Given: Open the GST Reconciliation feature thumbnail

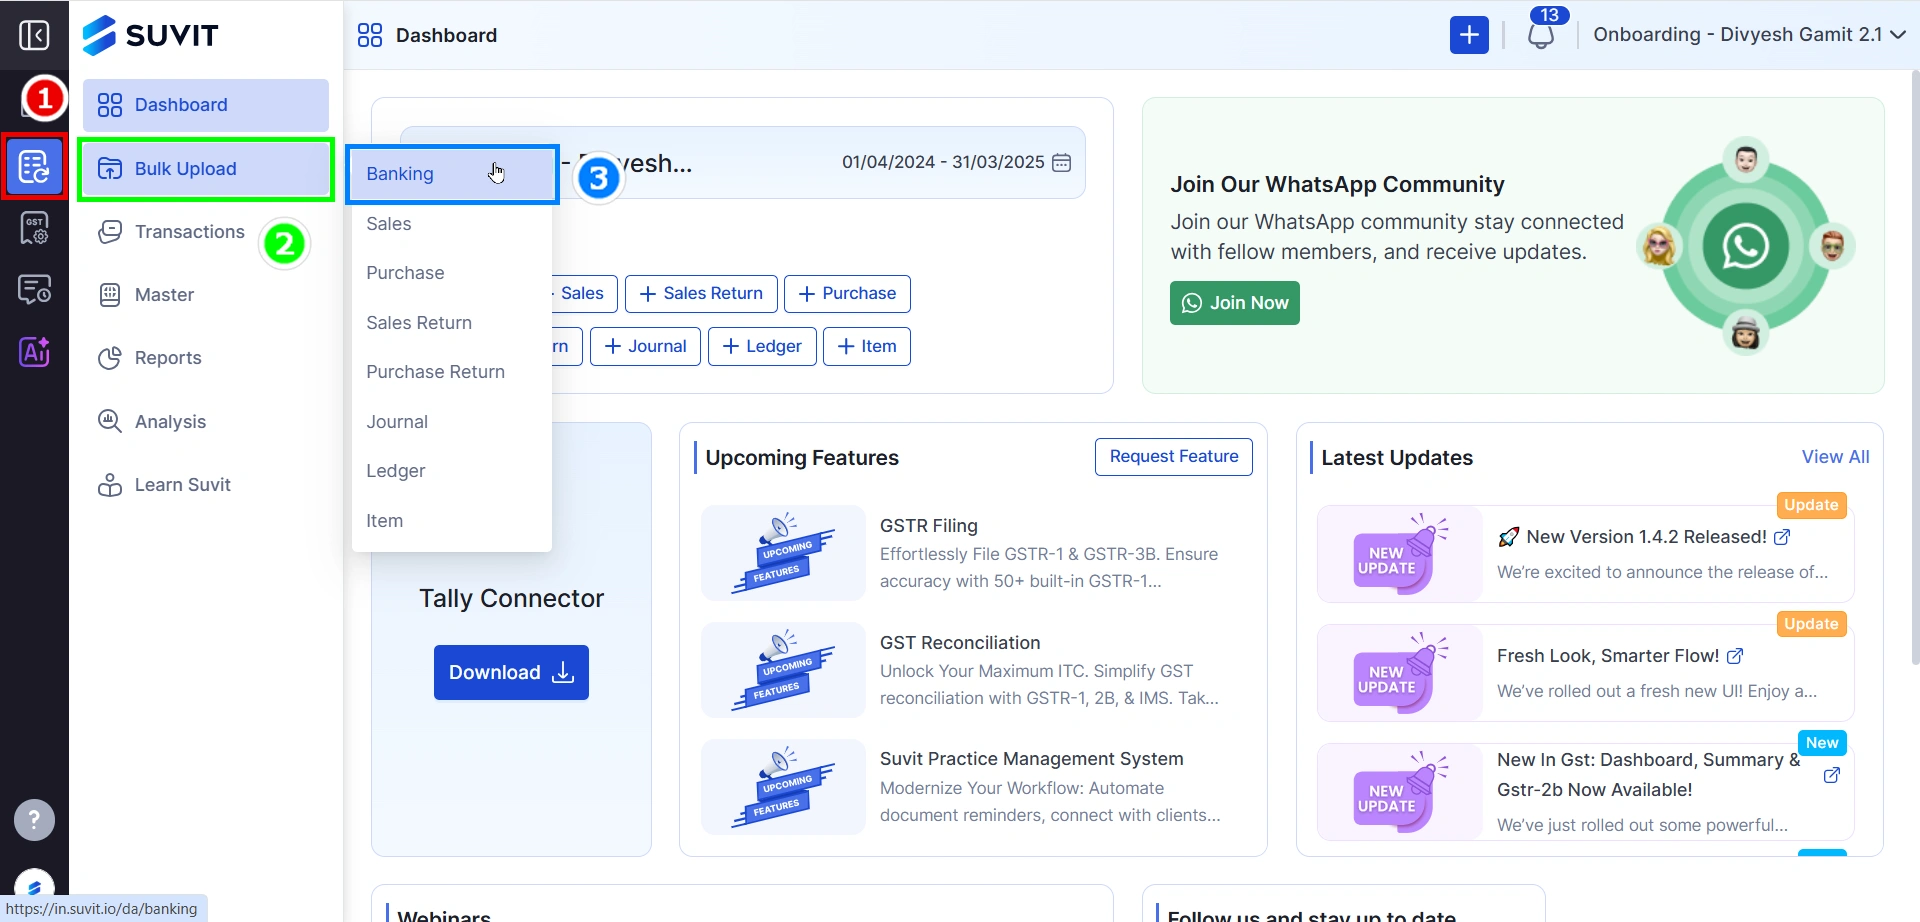Looking at the screenshot, I should point(783,670).
